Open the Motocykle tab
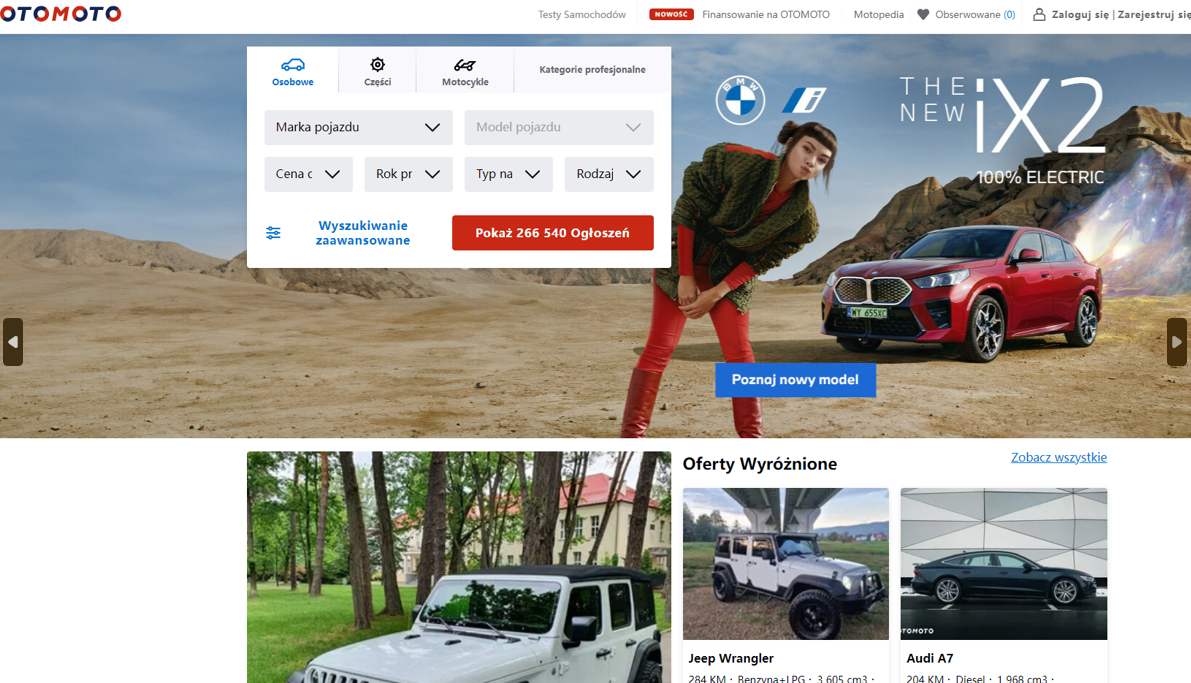This screenshot has width=1191, height=683. click(465, 71)
